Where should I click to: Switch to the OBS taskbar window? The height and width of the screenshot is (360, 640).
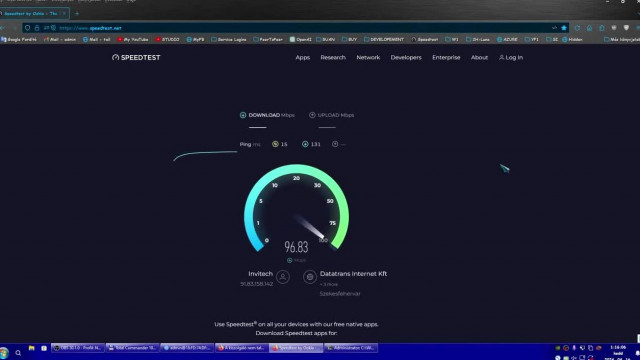coord(78,348)
